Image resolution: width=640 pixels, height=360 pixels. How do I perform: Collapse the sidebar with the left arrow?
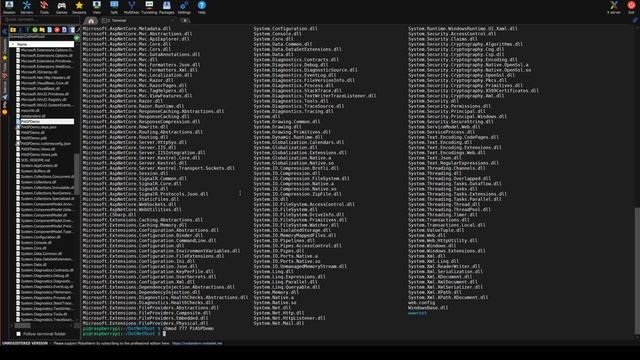coord(4,32)
